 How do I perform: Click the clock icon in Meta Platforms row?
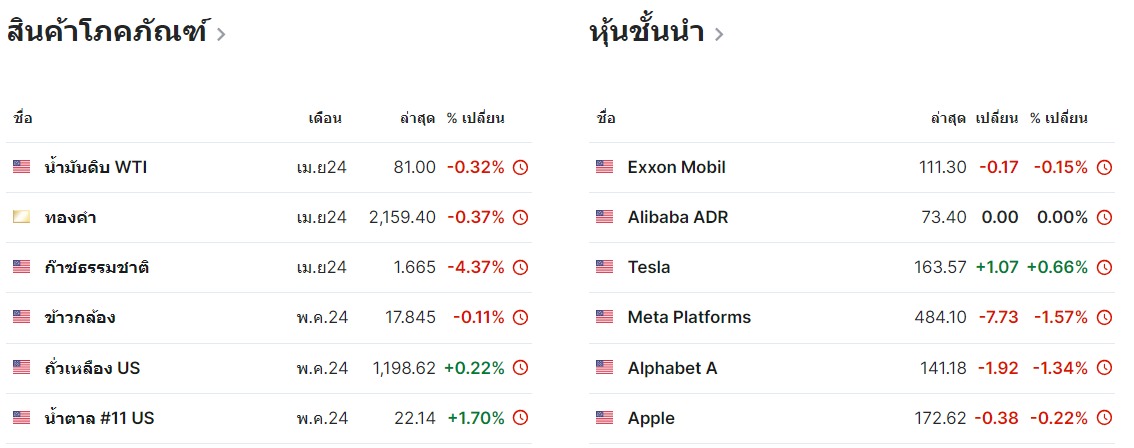pos(1104,317)
